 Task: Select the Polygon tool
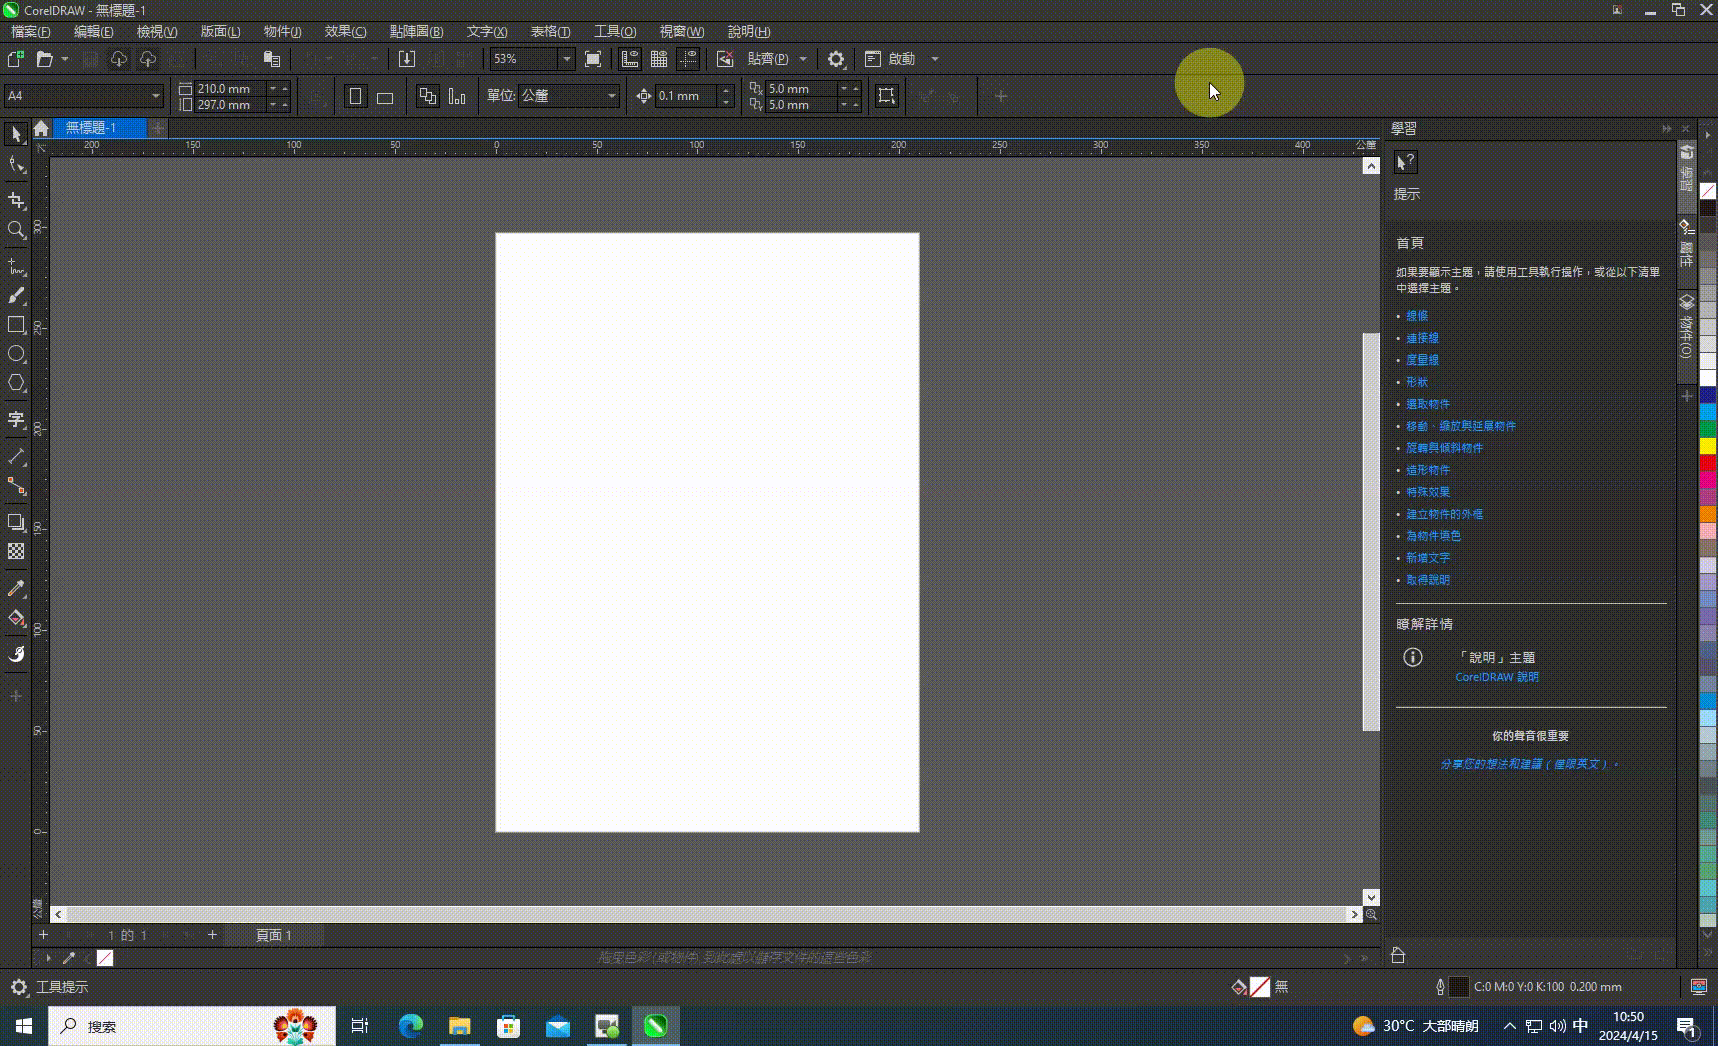16,383
